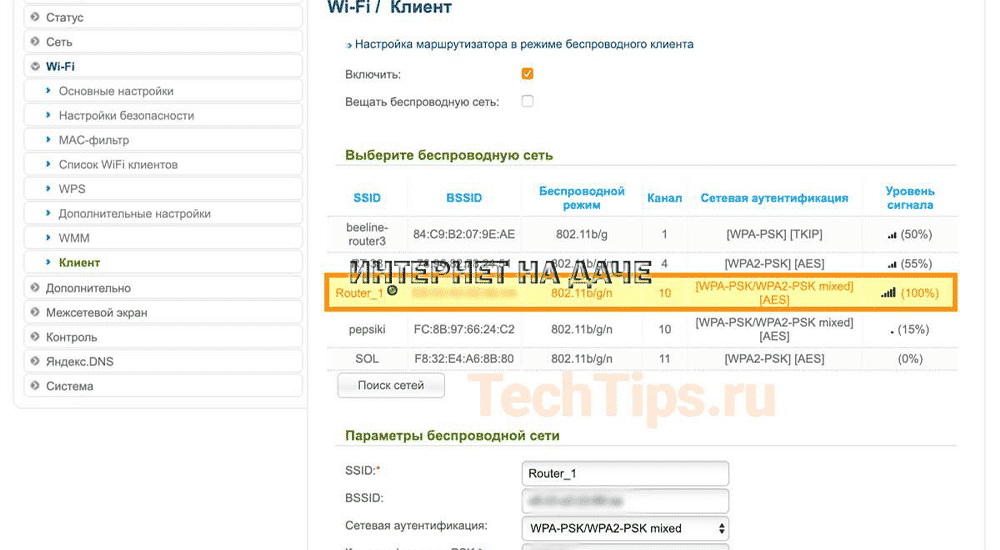Expand the Сеть menu section
The height and width of the screenshot is (550, 1000).
point(163,41)
